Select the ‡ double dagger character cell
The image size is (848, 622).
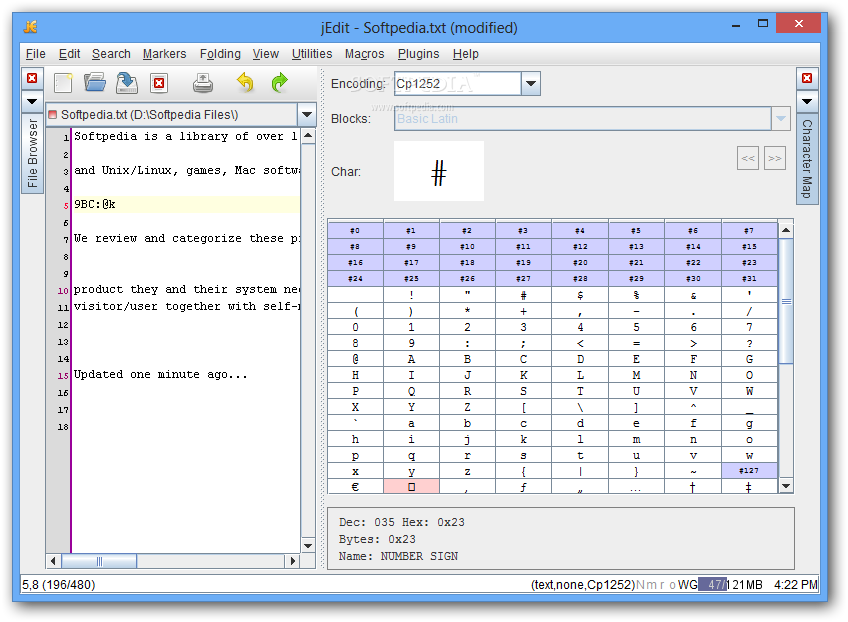click(749, 487)
